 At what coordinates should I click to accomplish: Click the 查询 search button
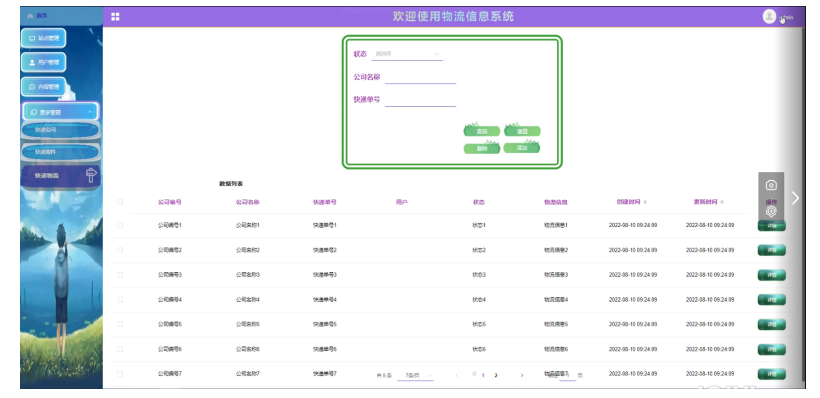click(x=482, y=131)
